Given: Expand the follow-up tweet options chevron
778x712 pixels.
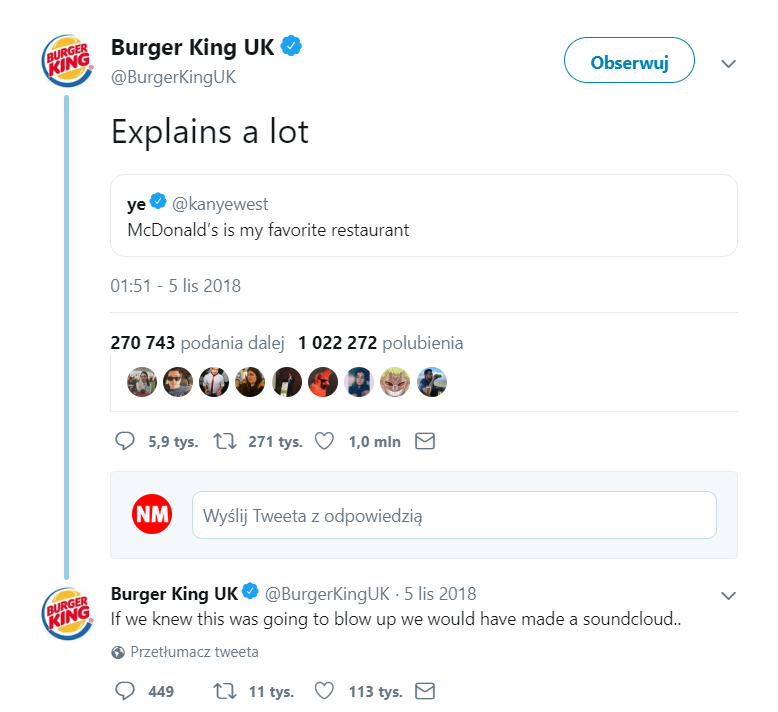Looking at the screenshot, I should click(x=729, y=595).
